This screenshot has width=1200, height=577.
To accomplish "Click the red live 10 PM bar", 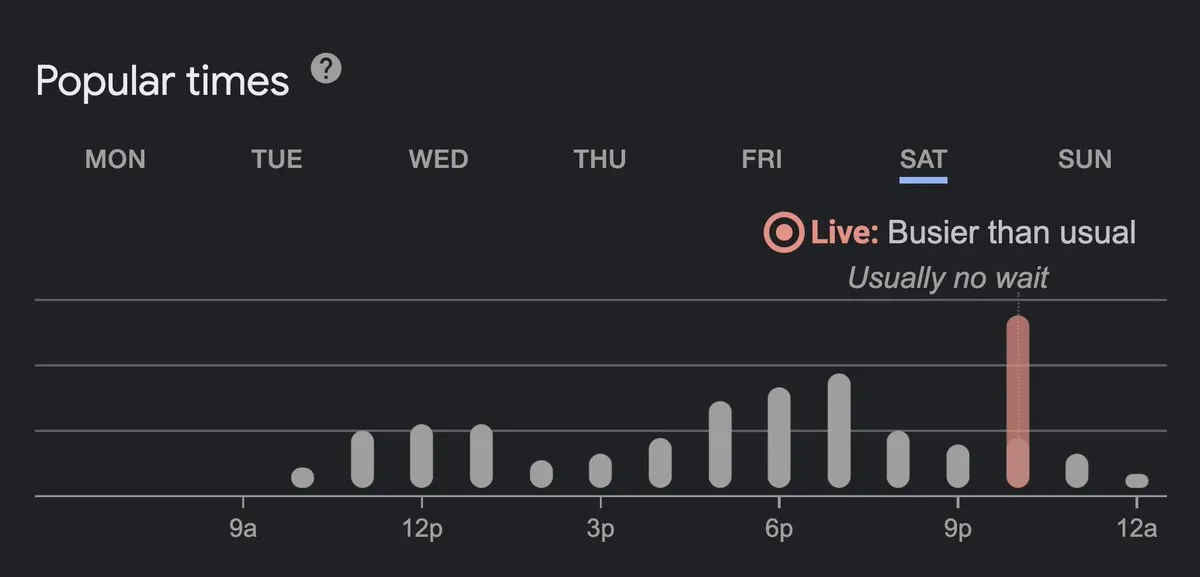I will pos(1017,401).
